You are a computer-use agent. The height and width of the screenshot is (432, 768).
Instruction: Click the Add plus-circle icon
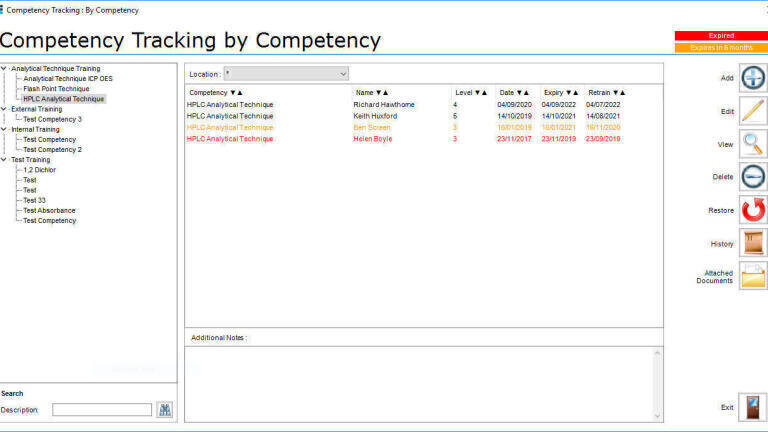[x=753, y=78]
